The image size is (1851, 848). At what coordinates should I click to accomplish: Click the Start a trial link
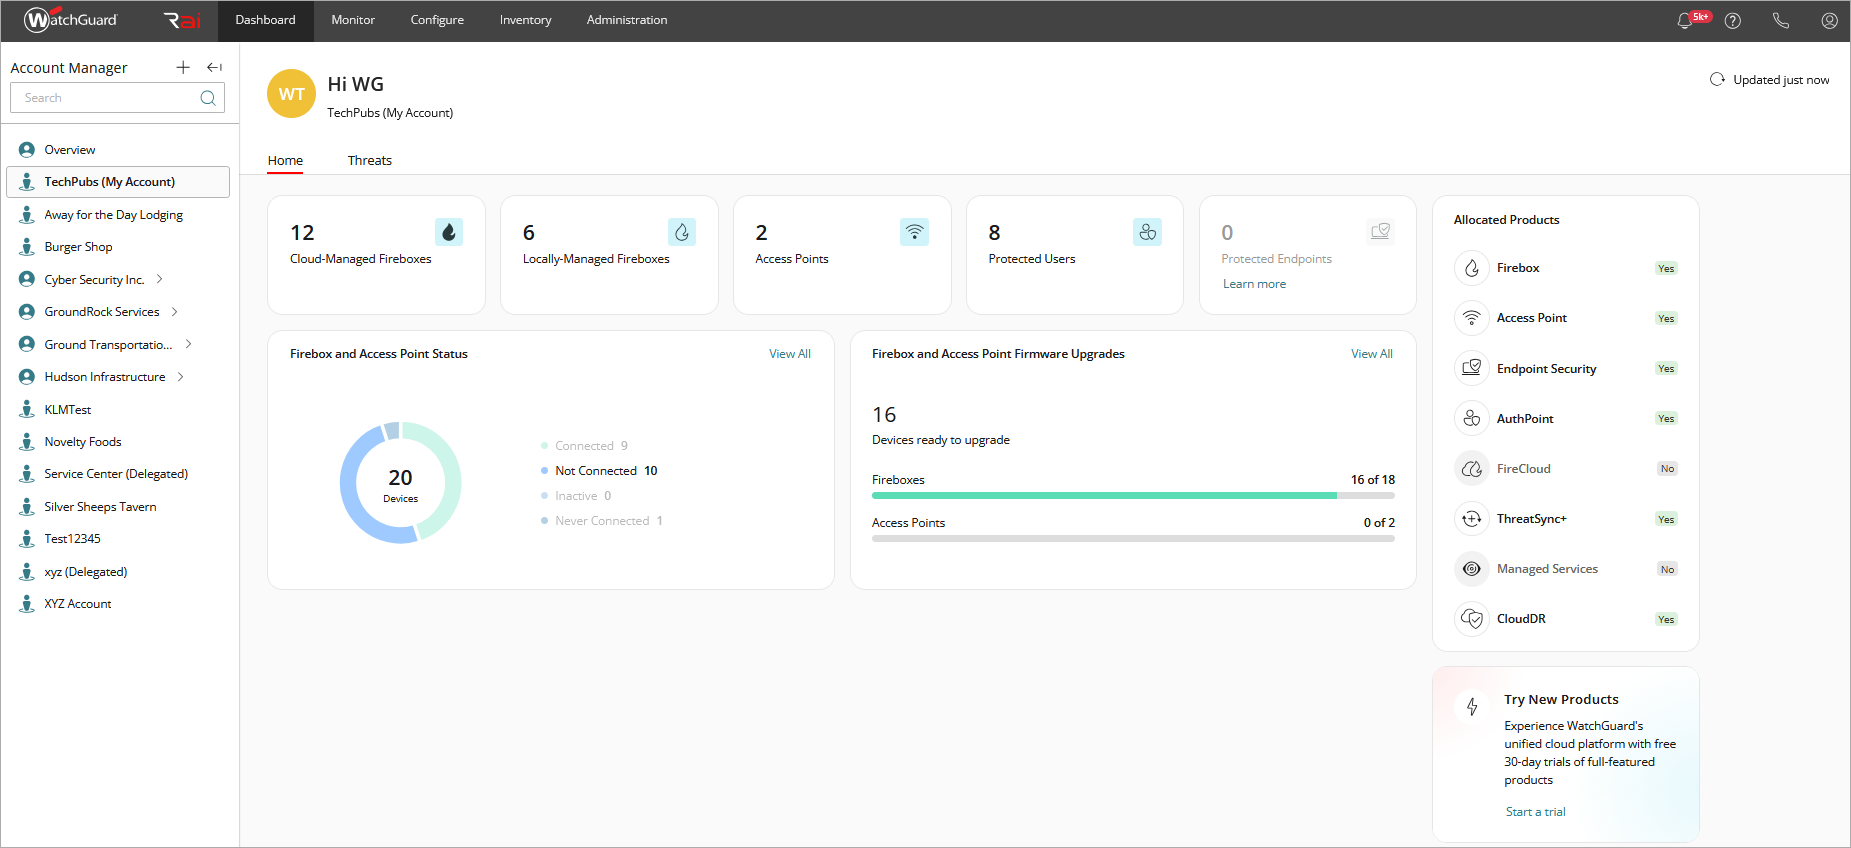click(x=1535, y=812)
